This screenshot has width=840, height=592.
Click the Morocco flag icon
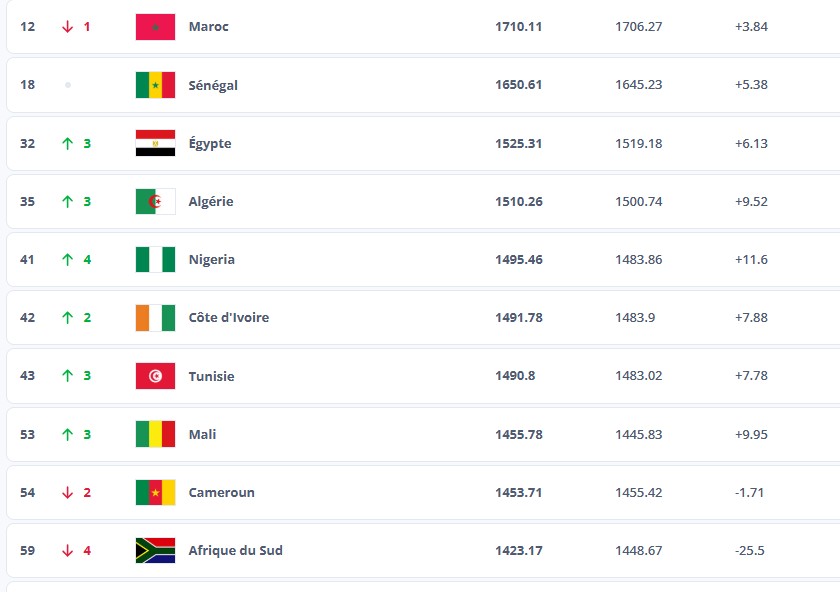(x=155, y=27)
